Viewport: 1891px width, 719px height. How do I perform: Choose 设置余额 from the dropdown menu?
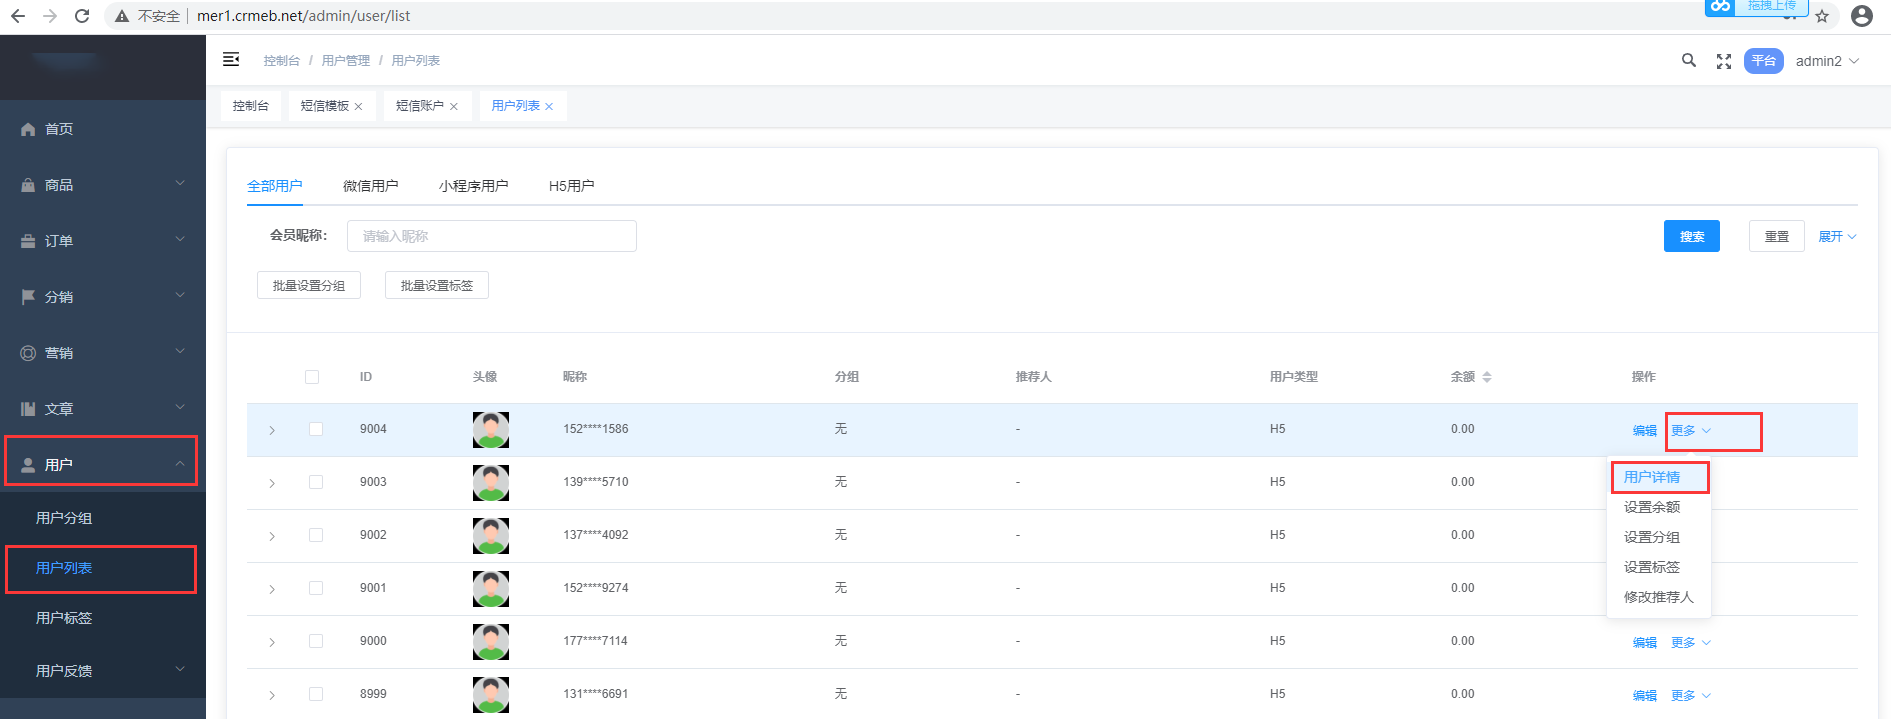[x=1651, y=507]
